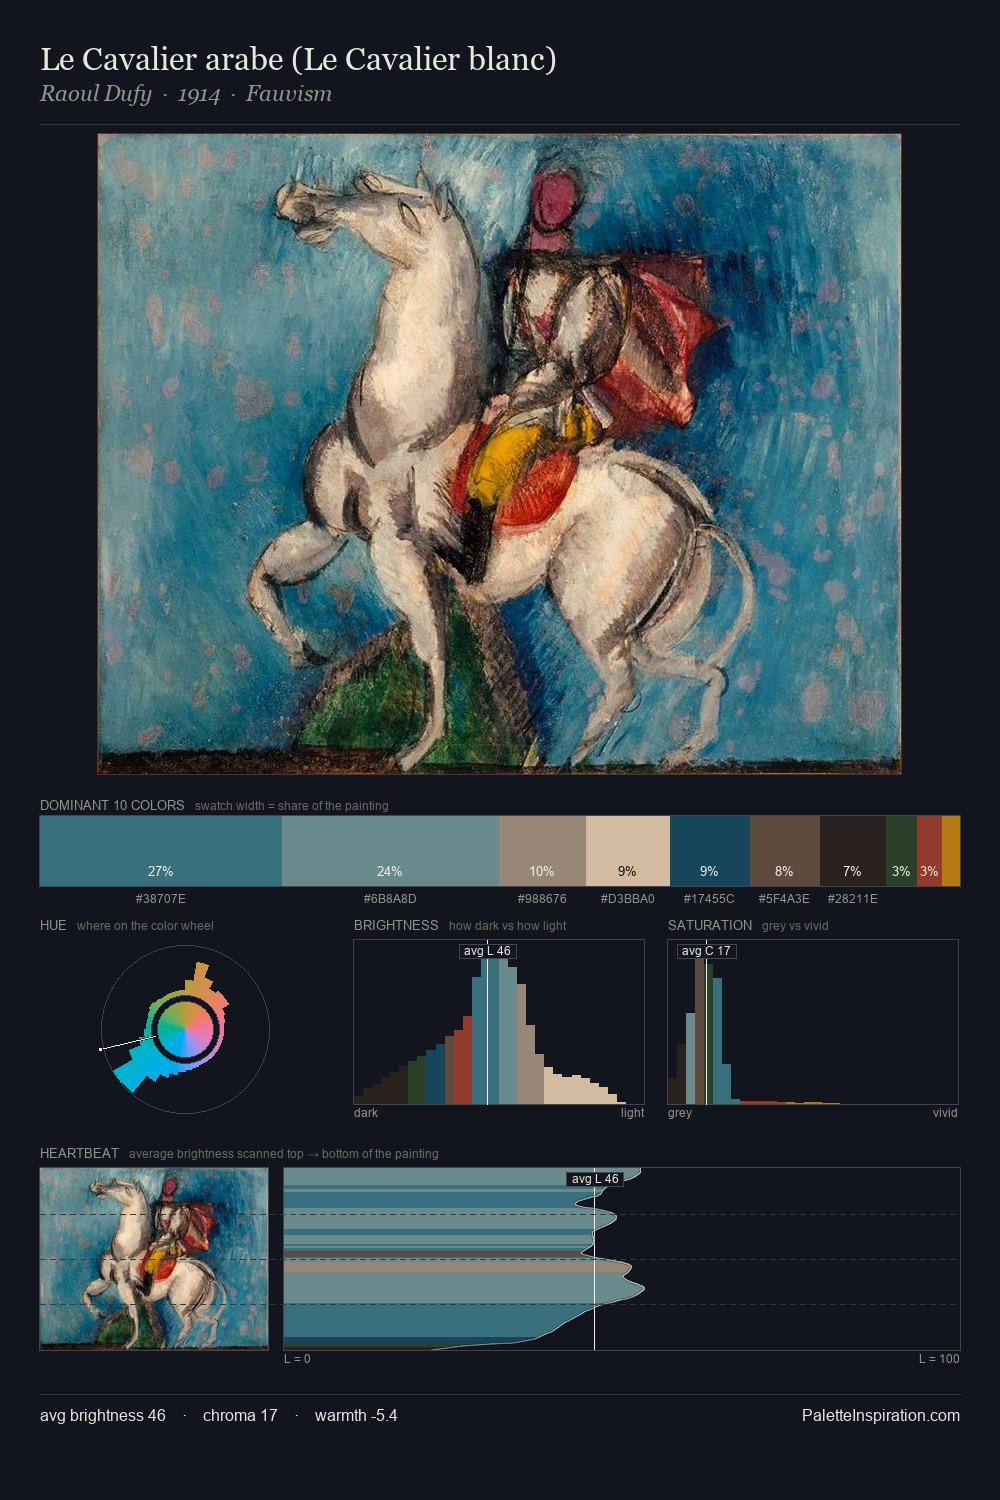The image size is (1000, 1500).
Task: Click hex code text #D3BBA0
Action: pos(628,899)
